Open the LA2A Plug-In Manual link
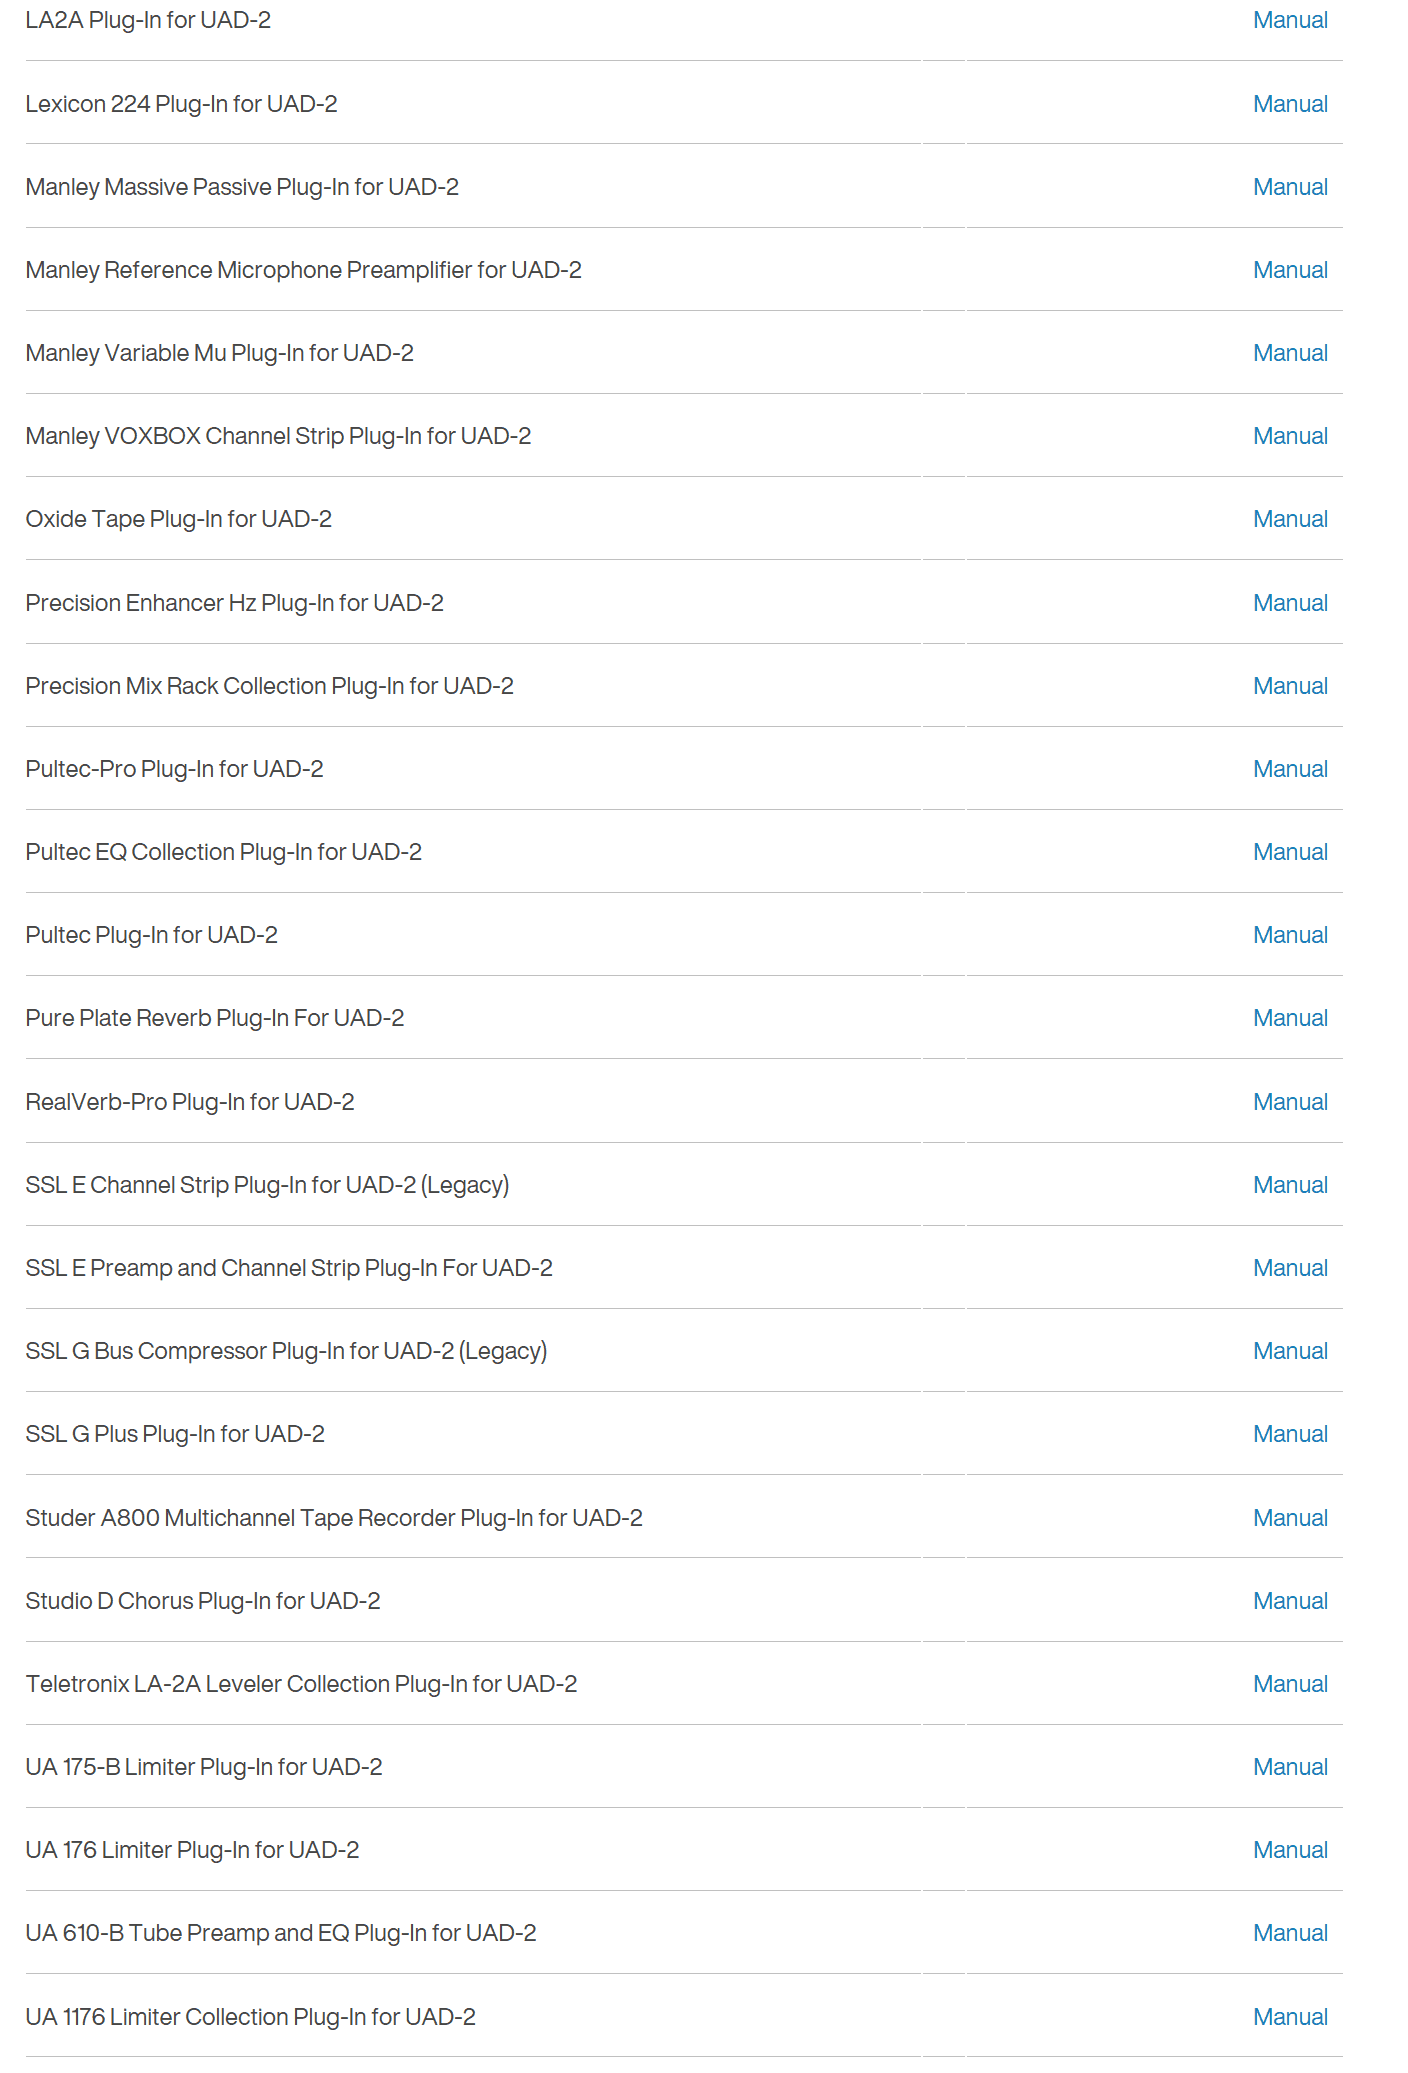Image resolution: width=1408 pixels, height=2073 pixels. [x=1290, y=21]
